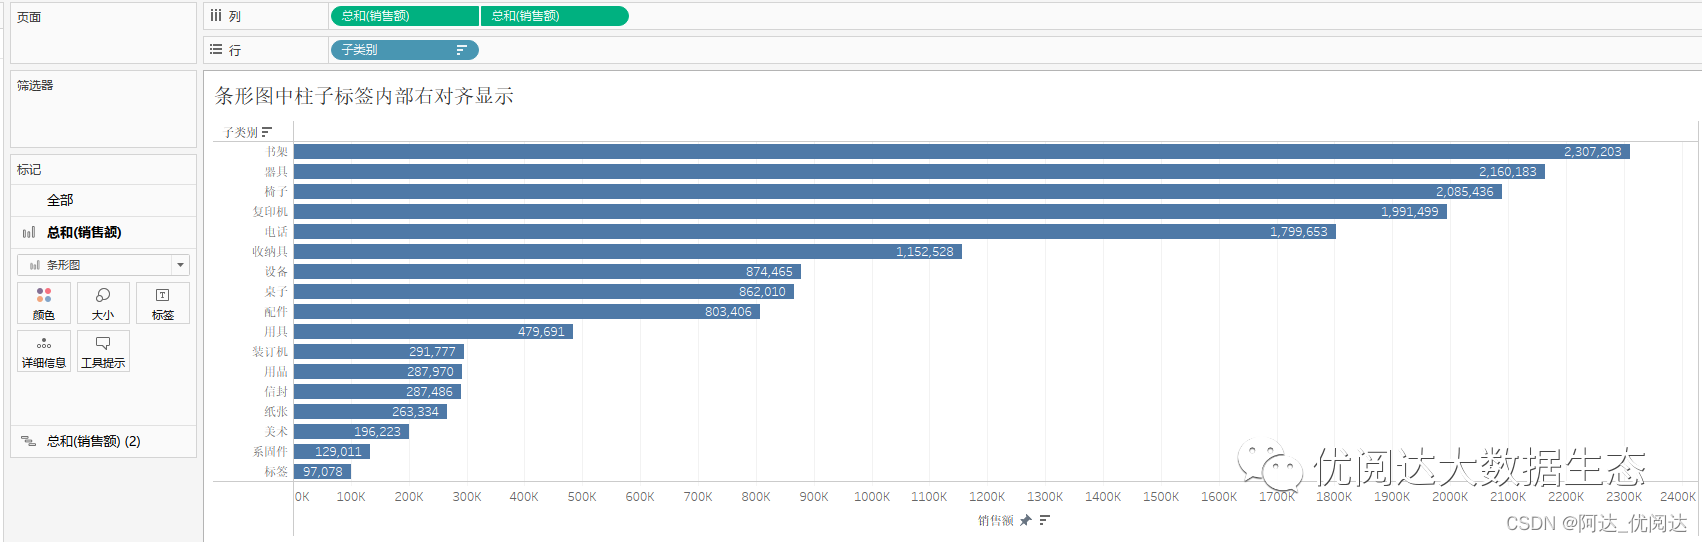Click the pin icon on 销售额 axis
The height and width of the screenshot is (542, 1702).
(1025, 520)
